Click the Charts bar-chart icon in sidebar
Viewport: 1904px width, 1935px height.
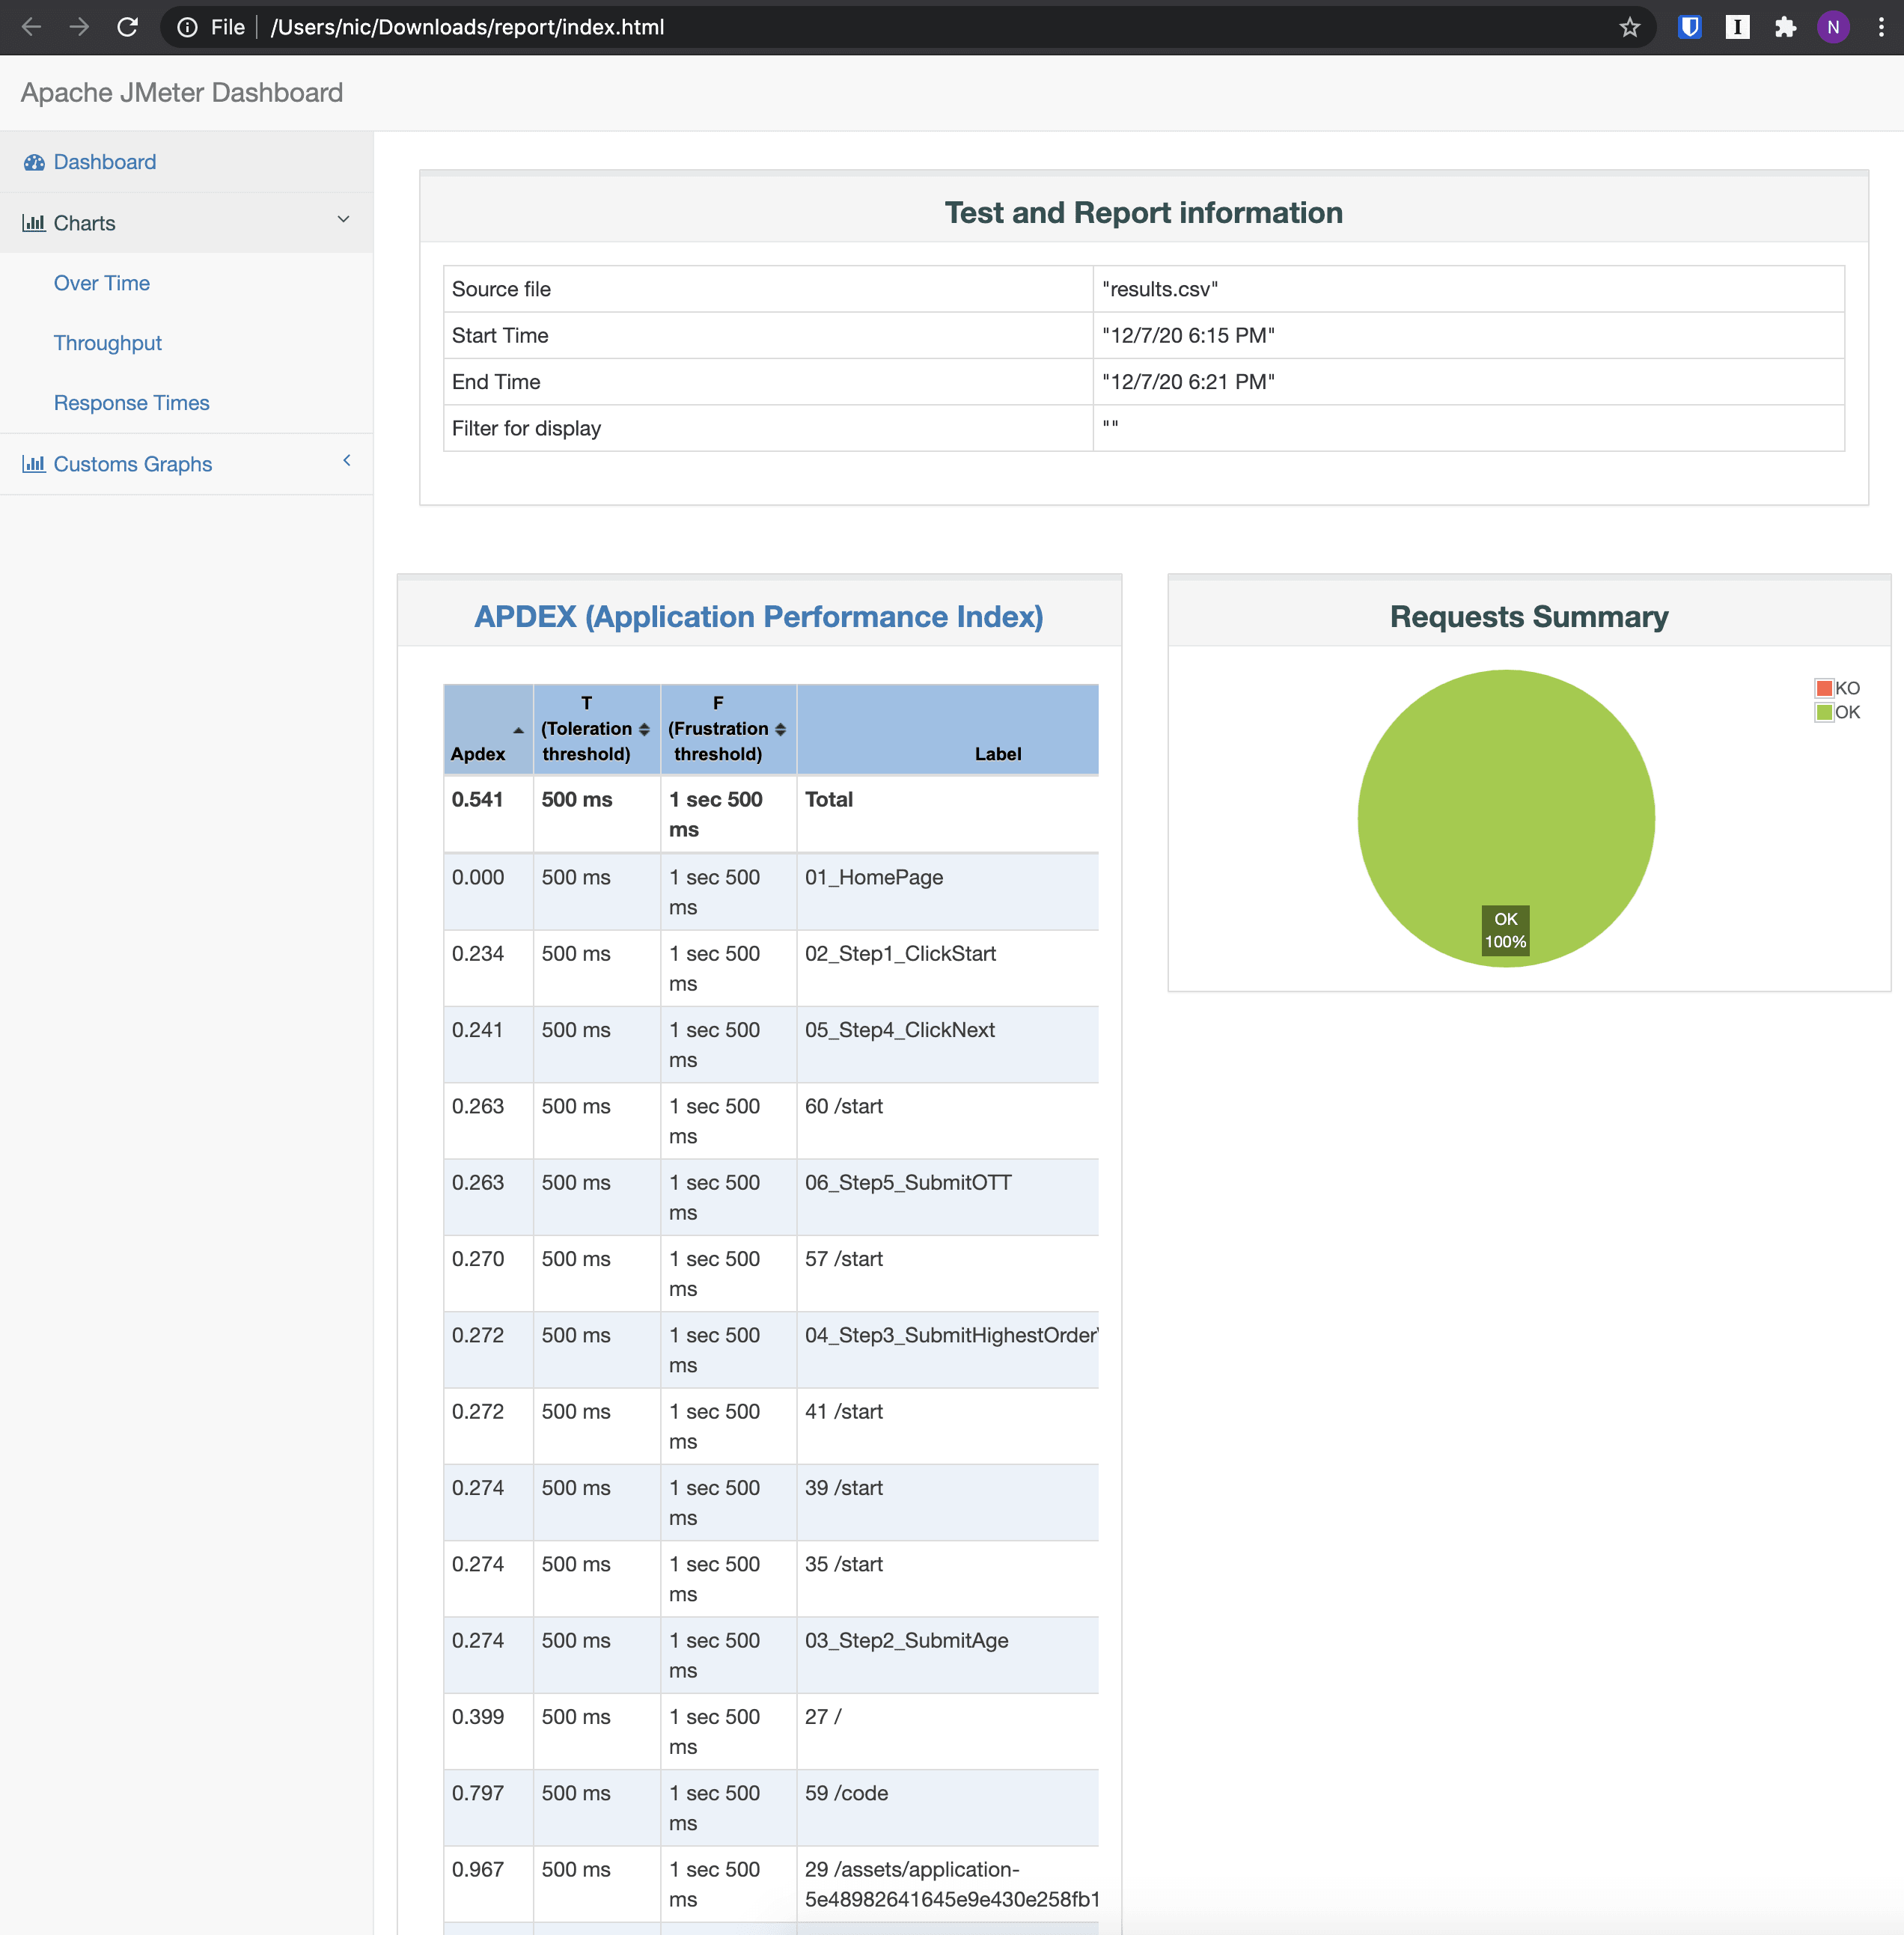35,223
